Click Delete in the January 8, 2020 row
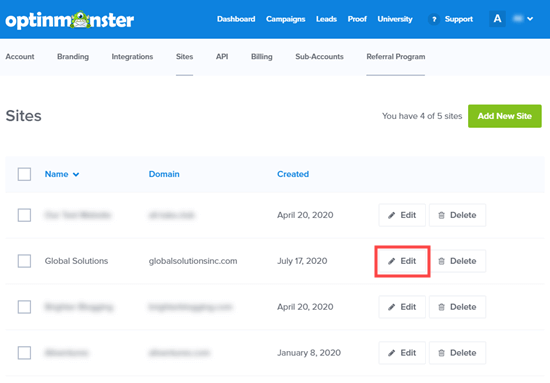Viewport: 550px width, 383px height. [x=457, y=353]
